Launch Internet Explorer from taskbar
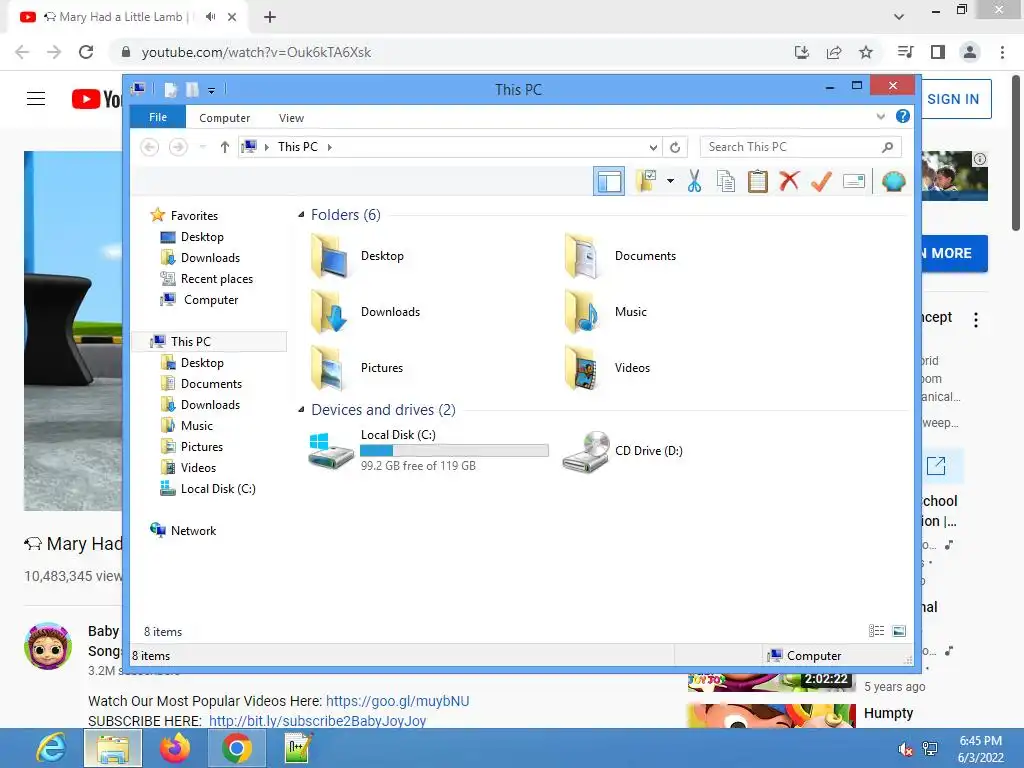Screen dimensions: 1024x768 tap(51, 748)
